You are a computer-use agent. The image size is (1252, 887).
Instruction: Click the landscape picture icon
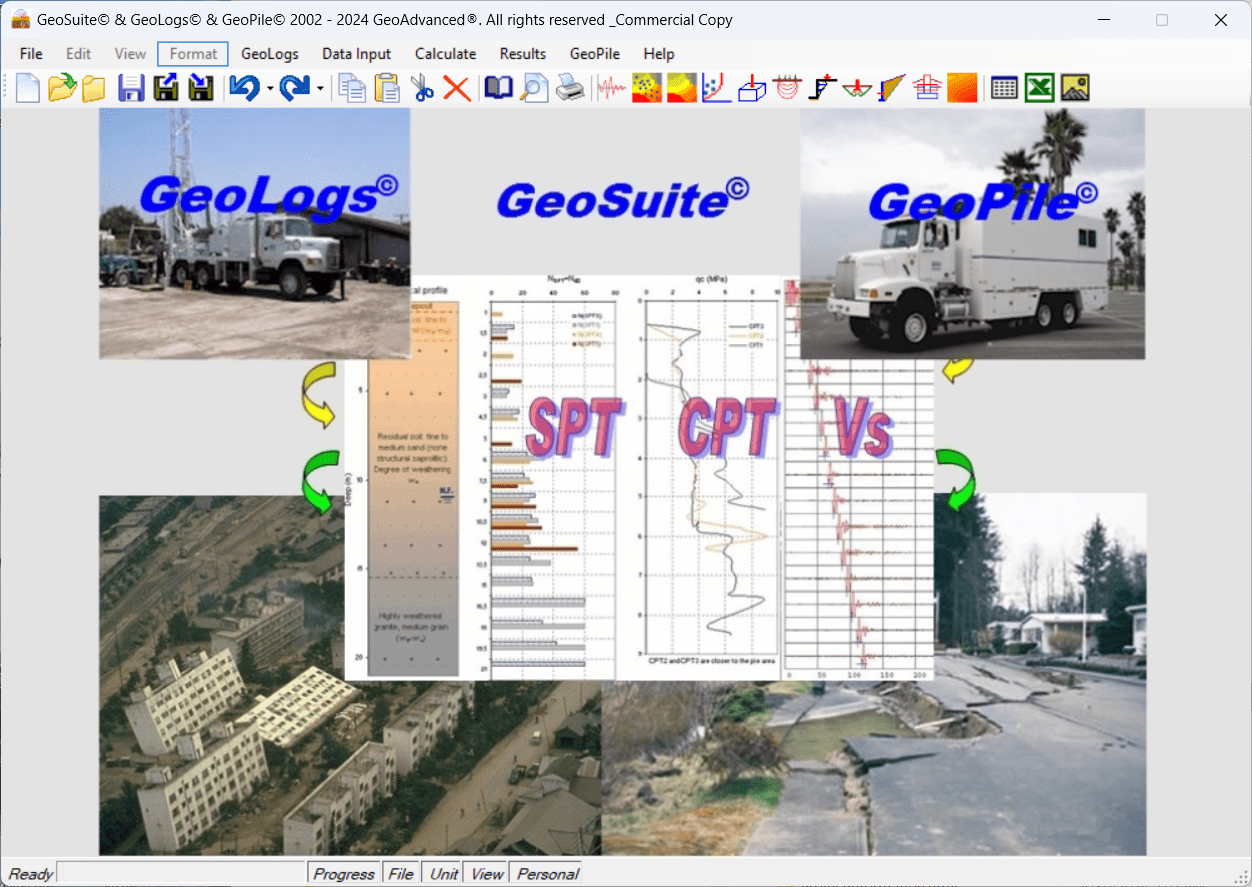[1075, 88]
